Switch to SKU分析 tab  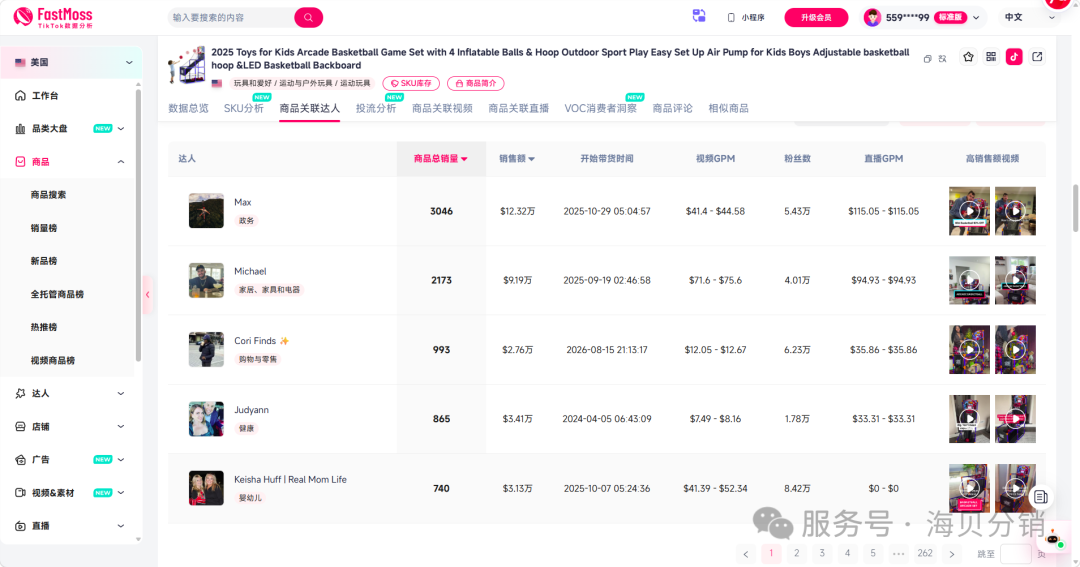[244, 109]
